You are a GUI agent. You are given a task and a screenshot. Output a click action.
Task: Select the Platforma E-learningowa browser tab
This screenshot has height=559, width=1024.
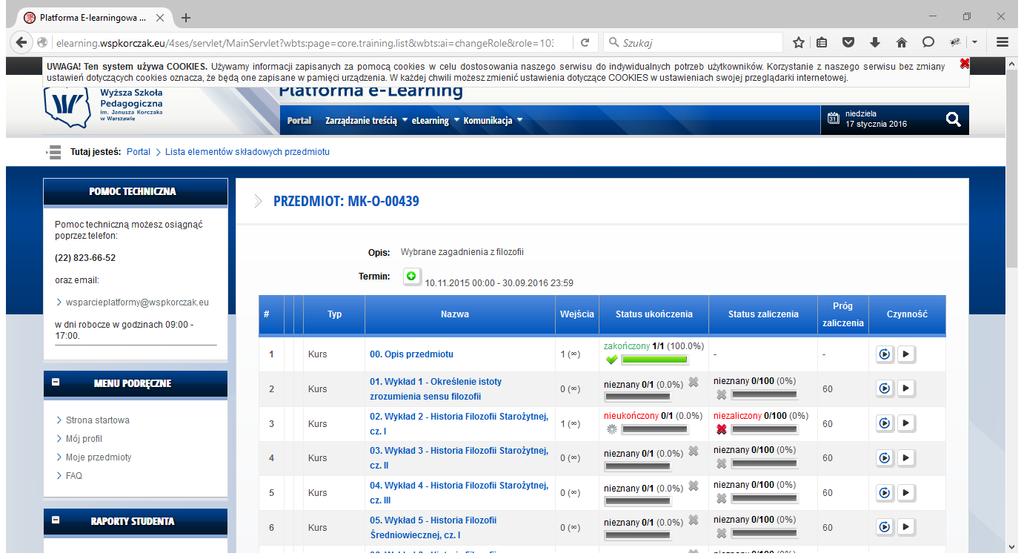93,18
